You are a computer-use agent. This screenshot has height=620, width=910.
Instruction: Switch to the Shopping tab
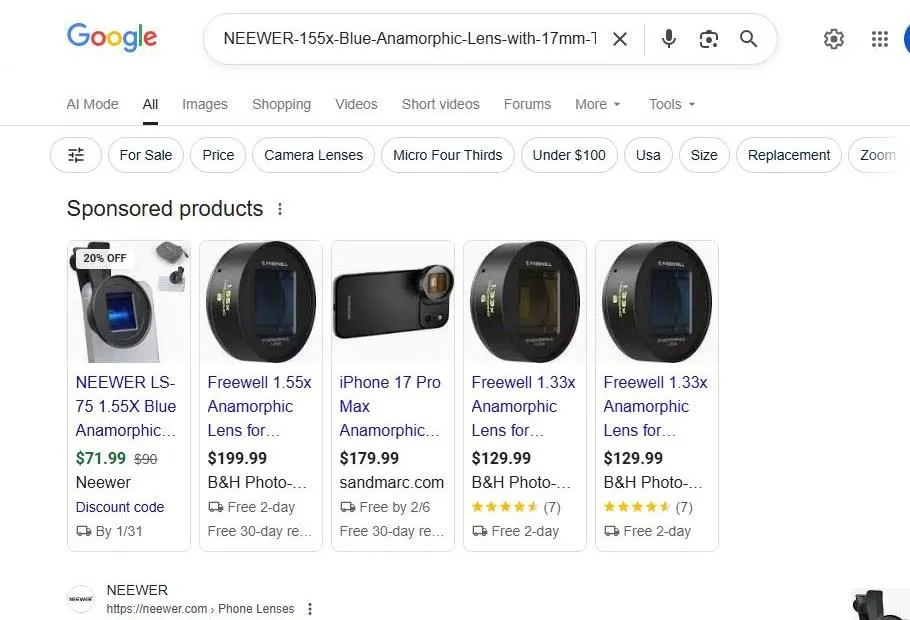click(281, 104)
